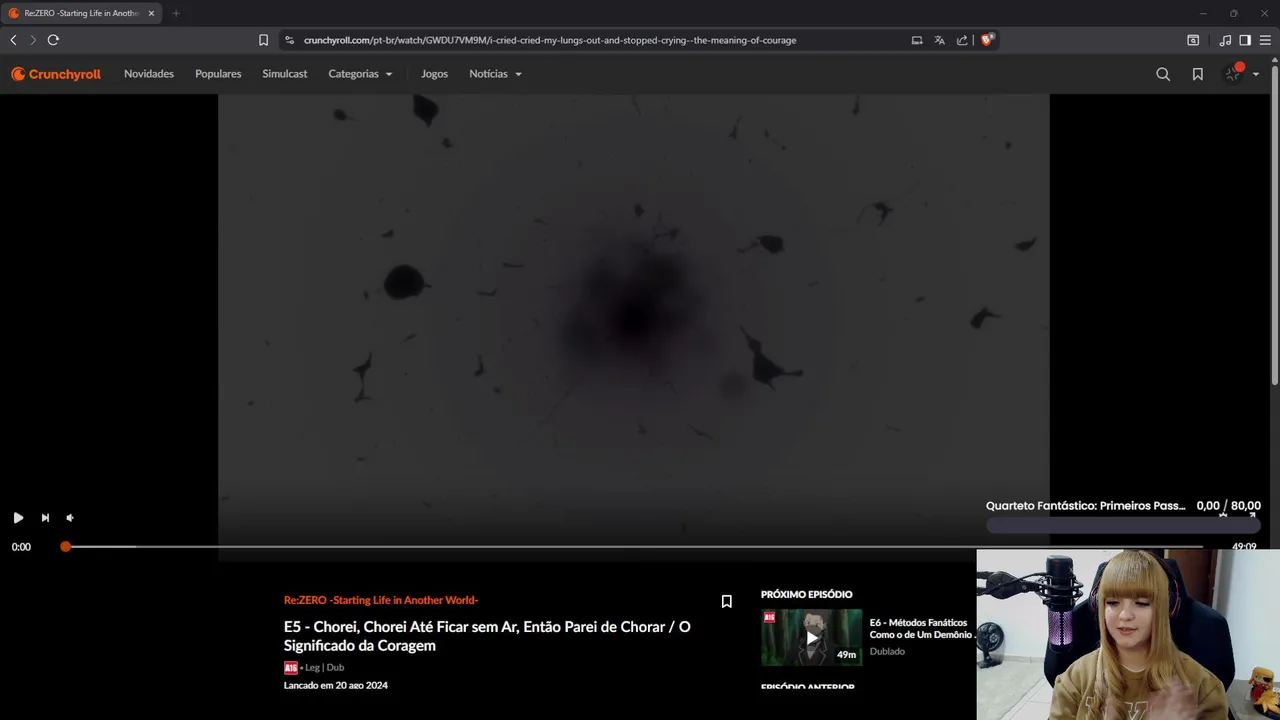The height and width of the screenshot is (720, 1280).
Task: Play next episode E6 thumbnail
Action: click(811, 638)
